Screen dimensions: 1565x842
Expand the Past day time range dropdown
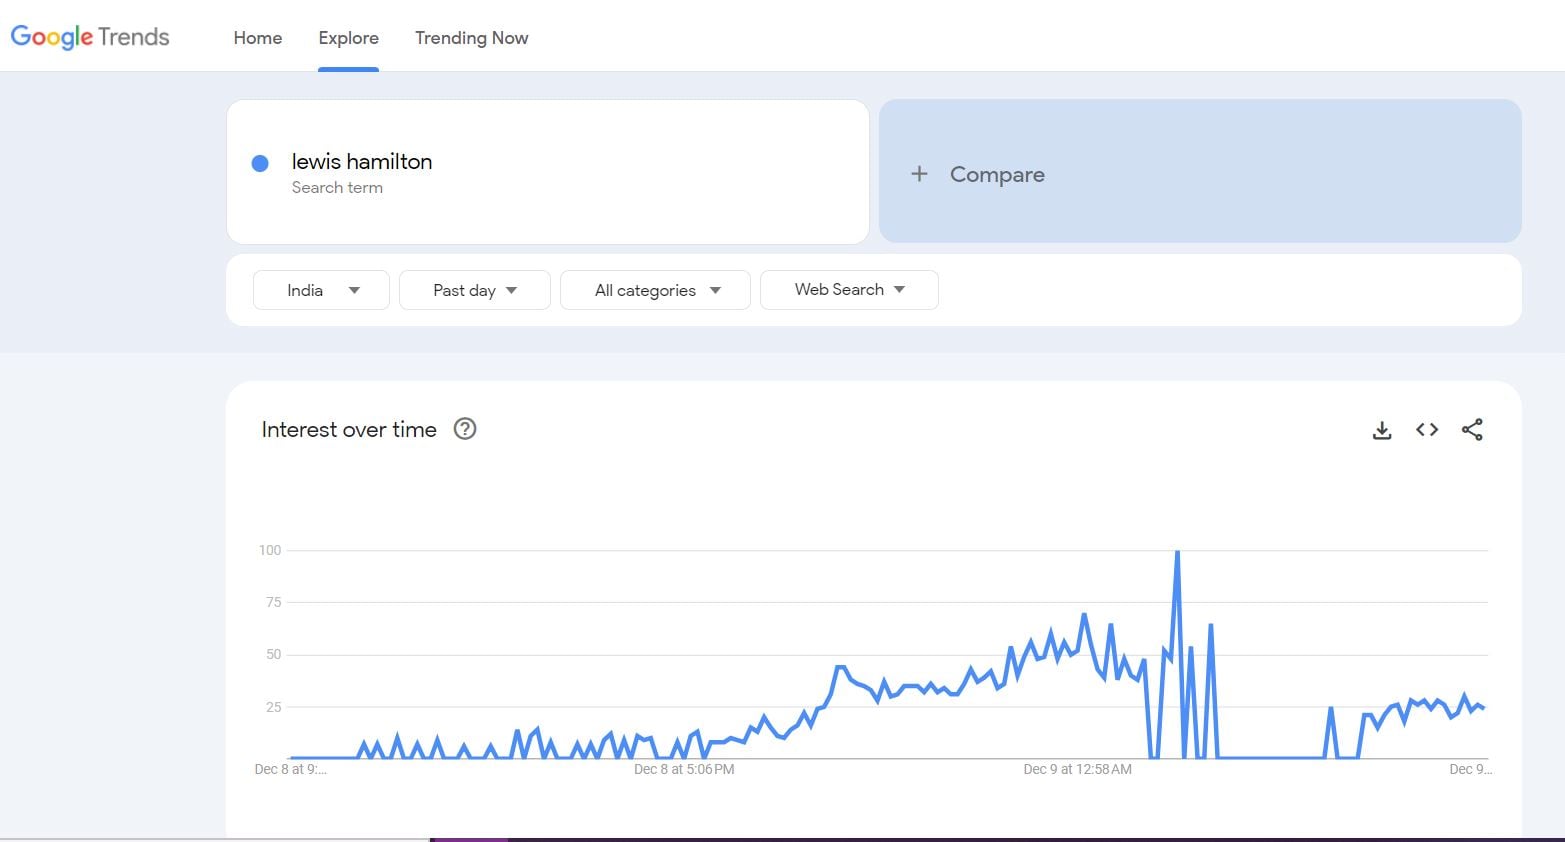tap(474, 290)
